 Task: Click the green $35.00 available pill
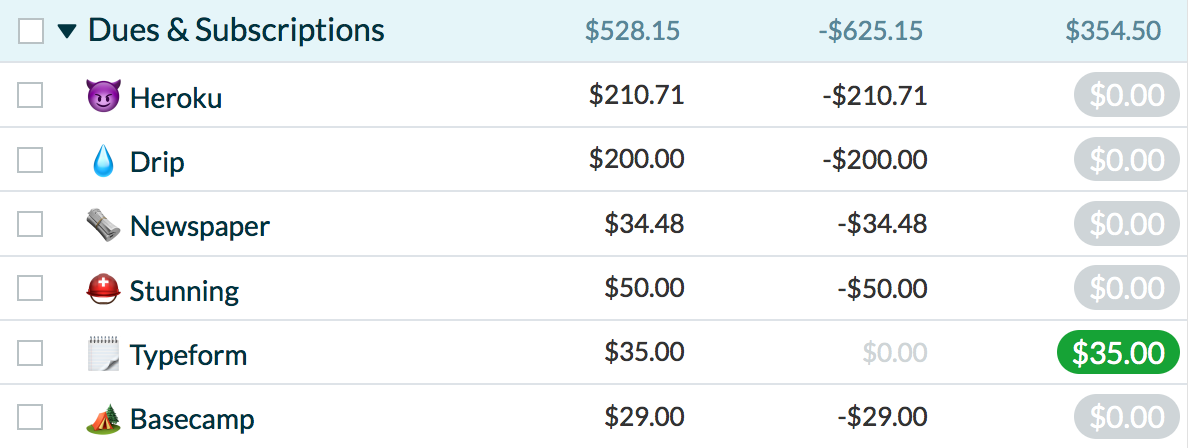[x=1118, y=353]
